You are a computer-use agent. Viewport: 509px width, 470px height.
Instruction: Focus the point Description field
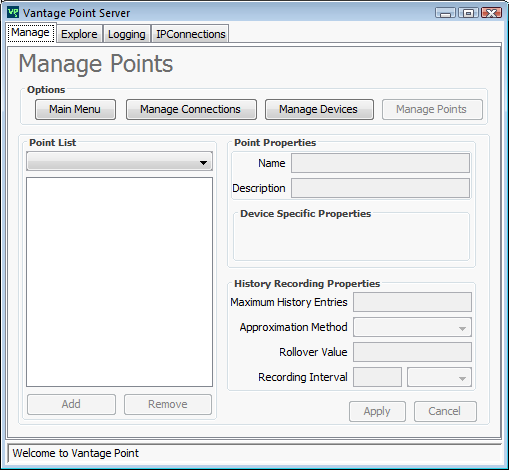point(380,188)
